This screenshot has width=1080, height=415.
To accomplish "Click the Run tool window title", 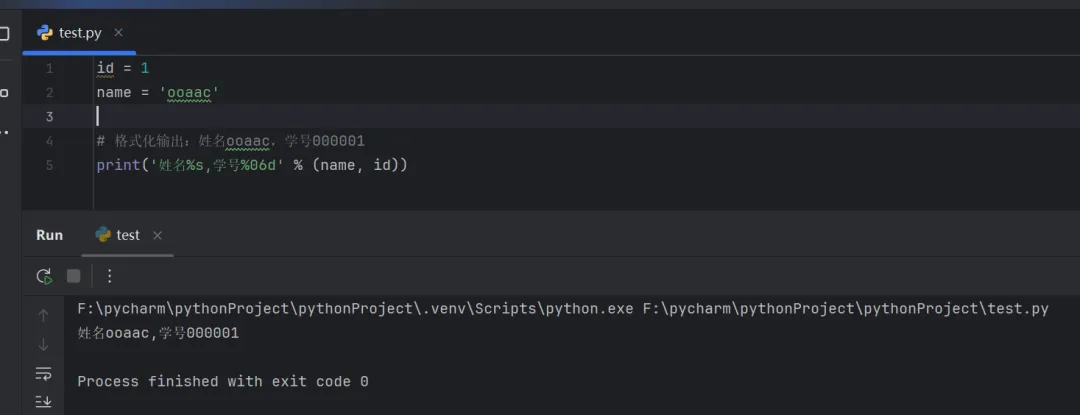I will tap(50, 235).
